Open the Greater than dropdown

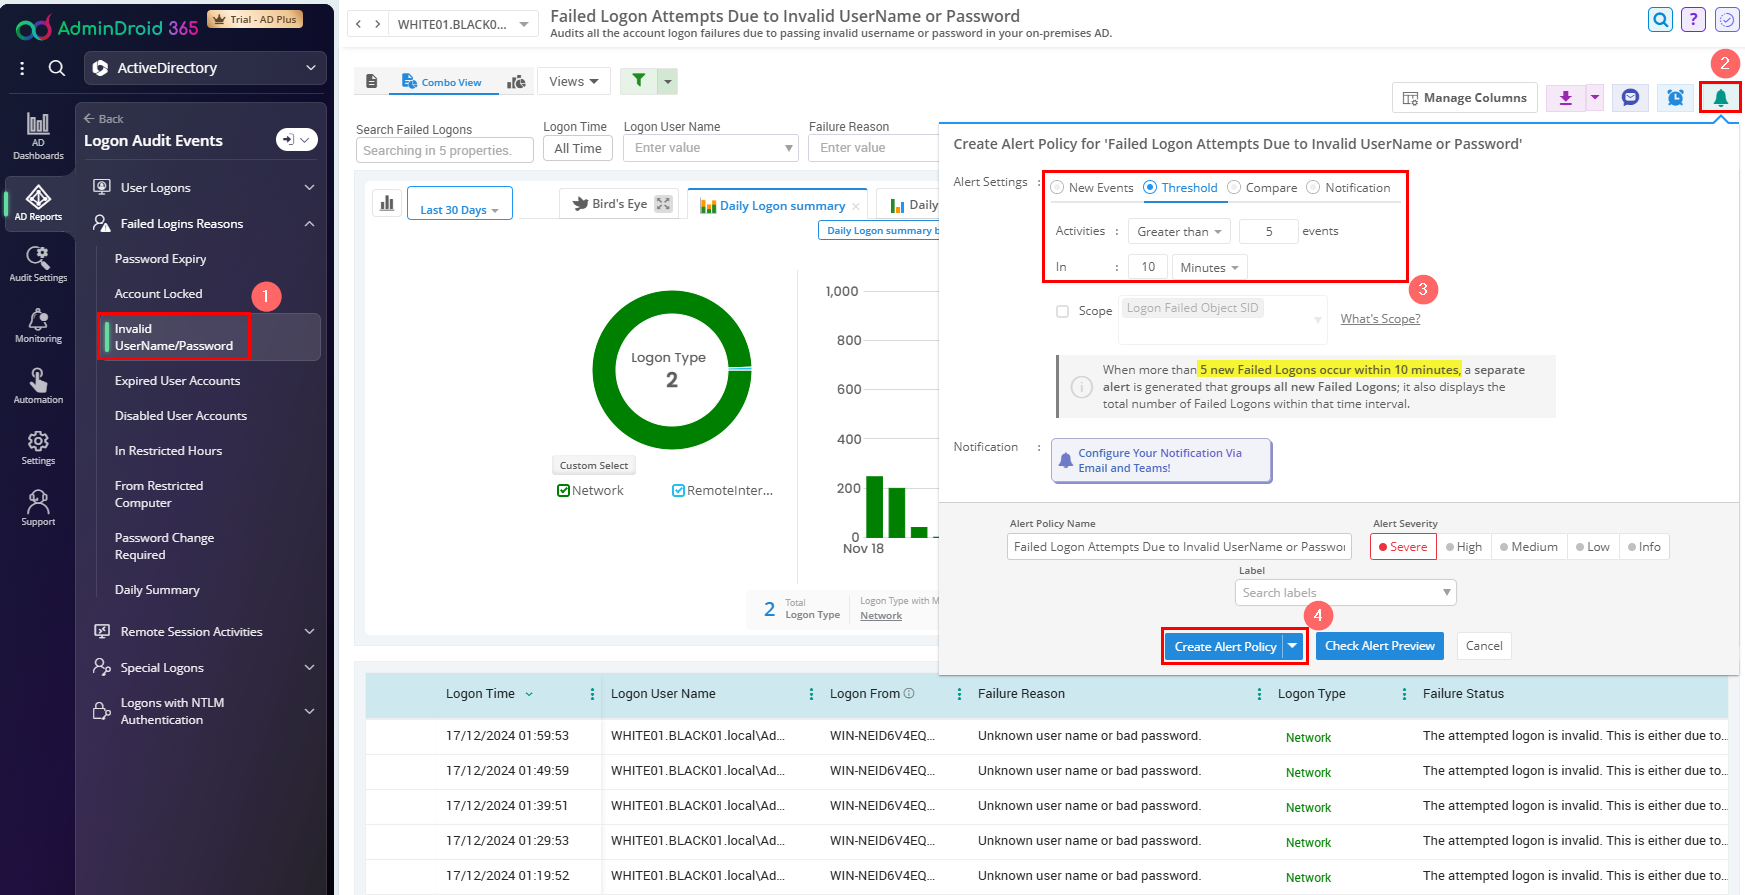1178,232
